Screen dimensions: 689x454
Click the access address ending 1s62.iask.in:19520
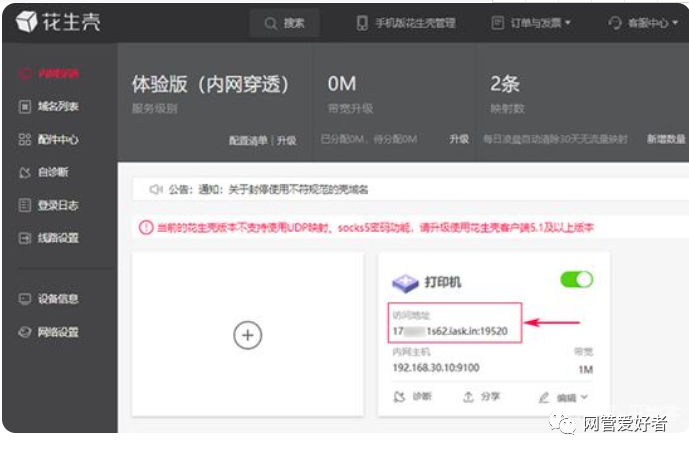[450, 331]
